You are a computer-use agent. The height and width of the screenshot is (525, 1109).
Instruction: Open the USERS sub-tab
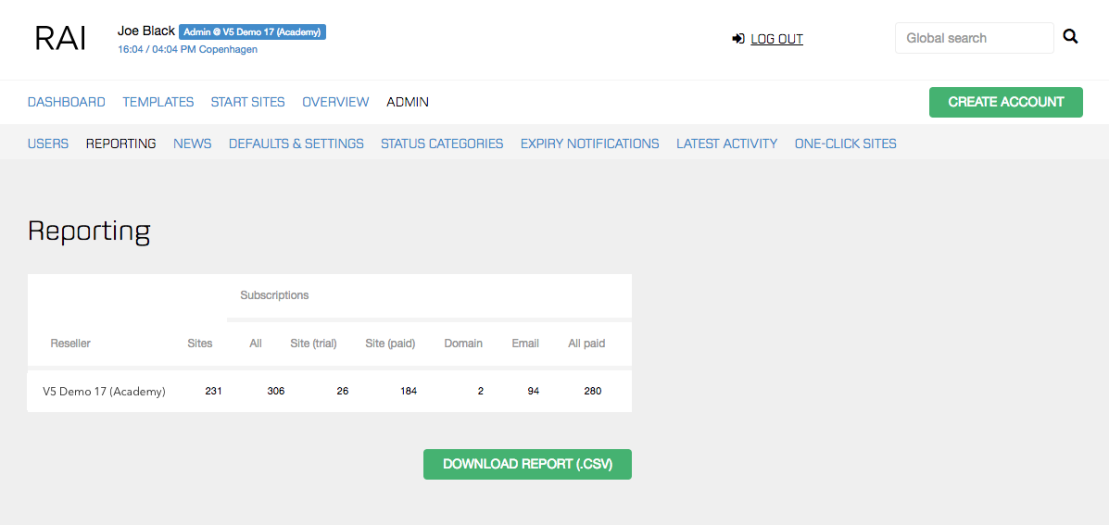tap(48, 144)
